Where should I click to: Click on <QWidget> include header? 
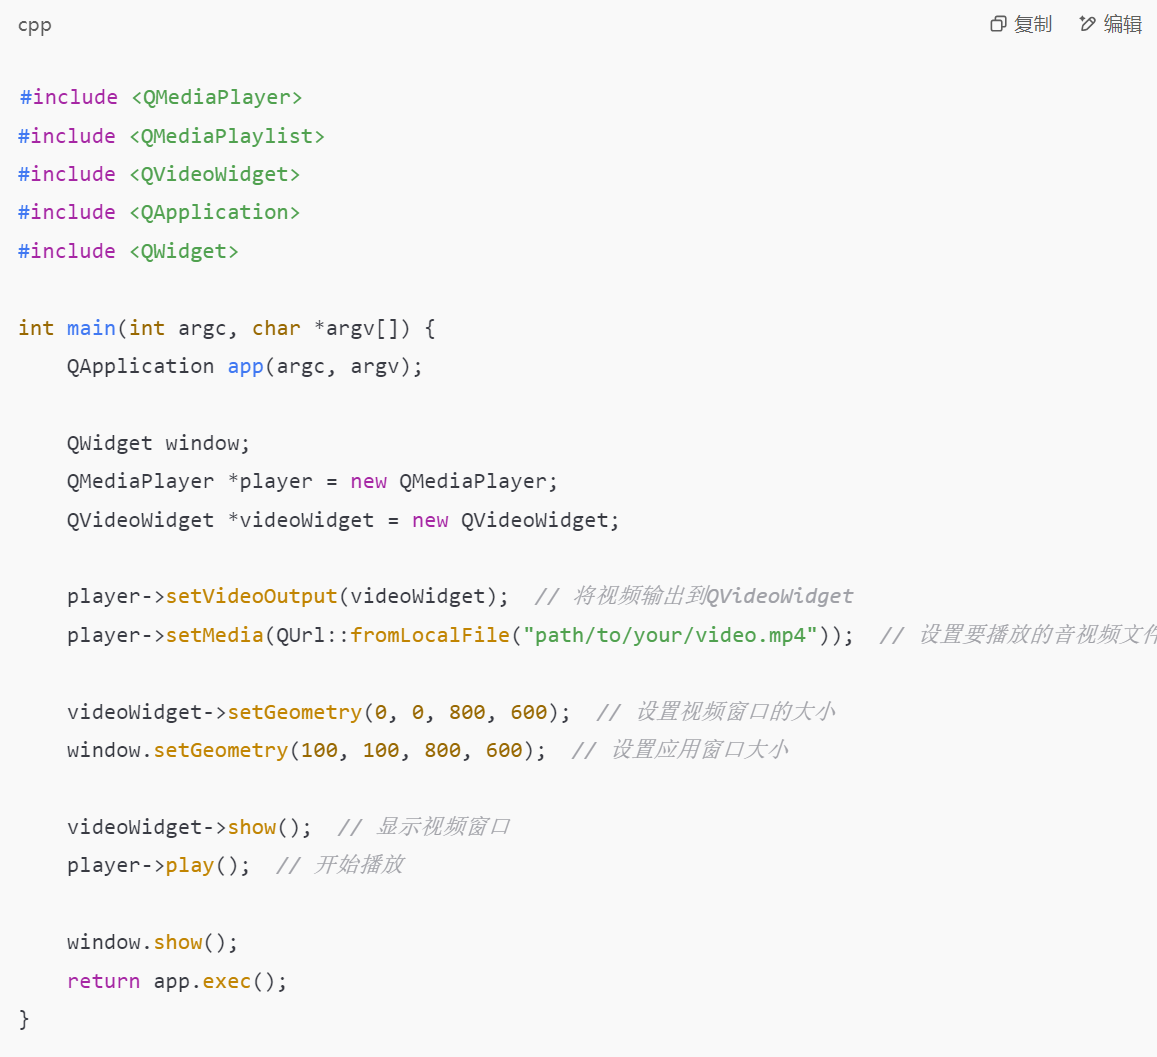[x=184, y=251]
